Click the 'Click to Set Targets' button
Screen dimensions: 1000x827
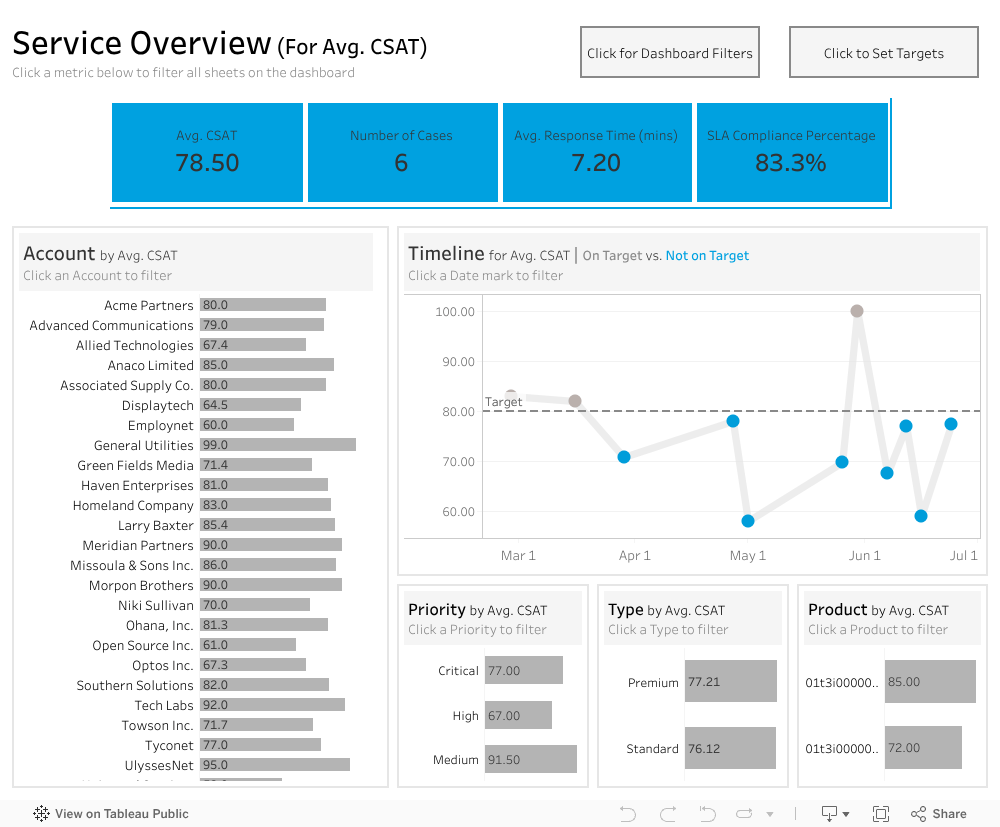pyautogui.click(x=883, y=52)
